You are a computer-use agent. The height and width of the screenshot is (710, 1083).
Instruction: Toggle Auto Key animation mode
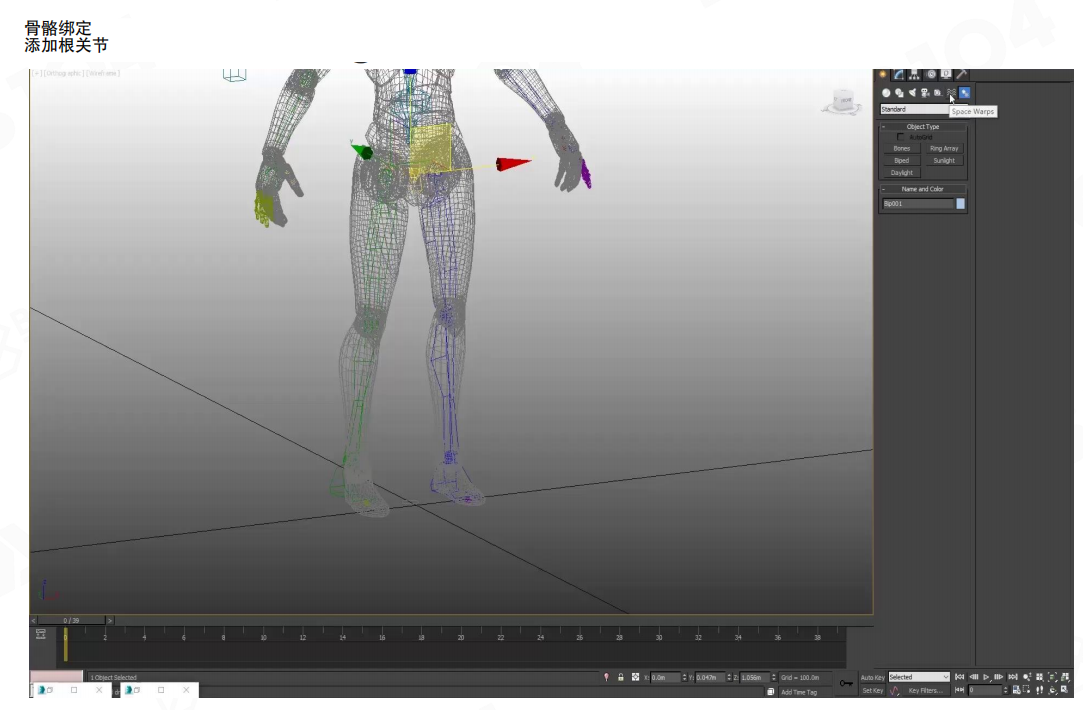coord(872,677)
